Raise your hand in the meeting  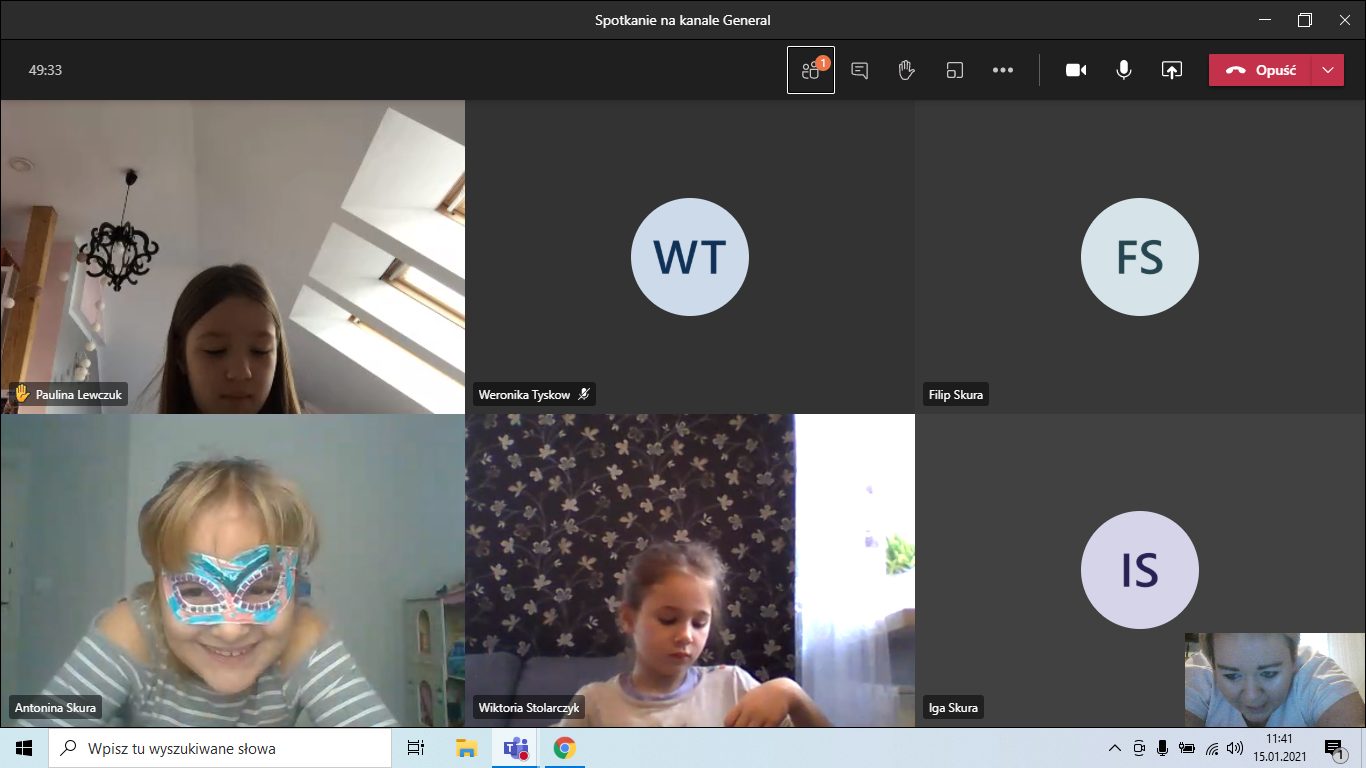click(907, 70)
